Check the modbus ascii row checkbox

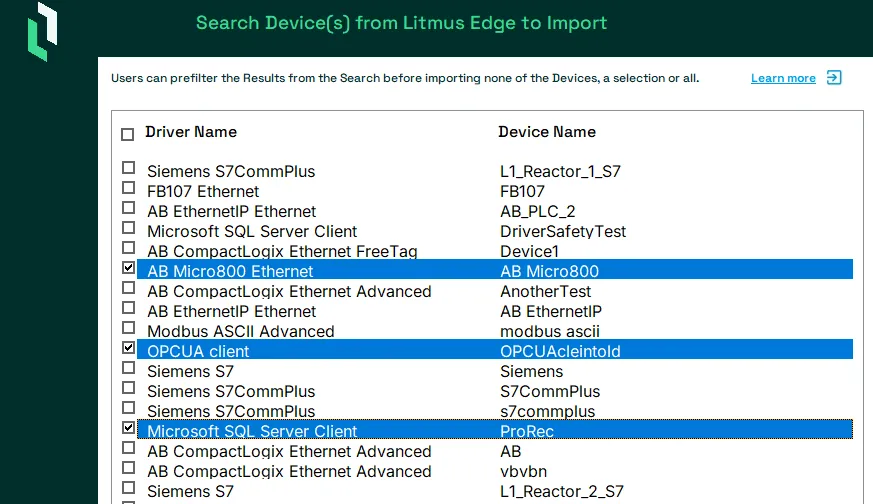[129, 328]
